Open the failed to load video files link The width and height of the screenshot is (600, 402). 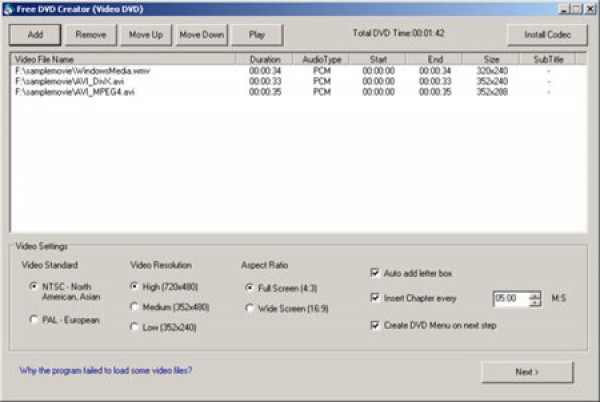coord(106,370)
